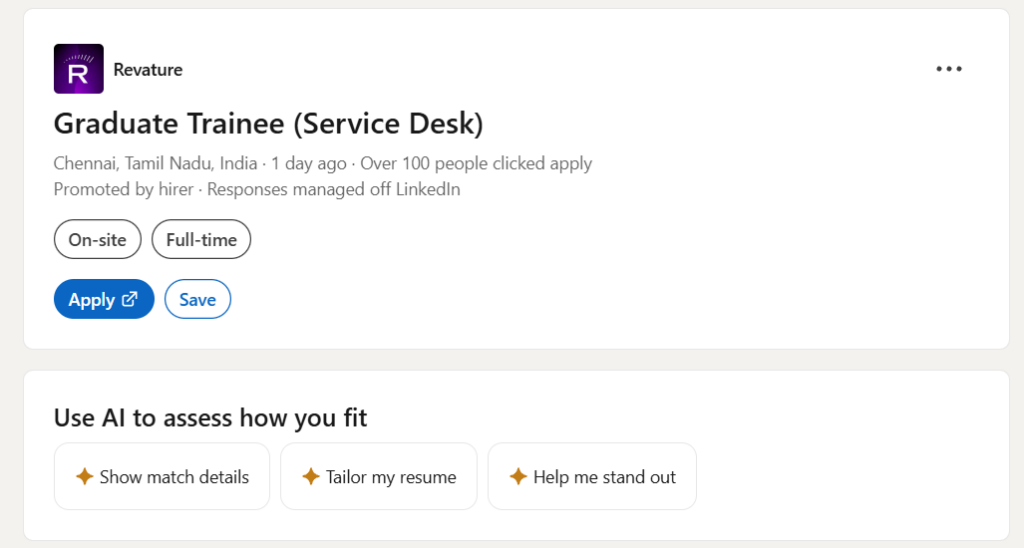Click the sparkle icon on Help me stand out

(x=518, y=477)
